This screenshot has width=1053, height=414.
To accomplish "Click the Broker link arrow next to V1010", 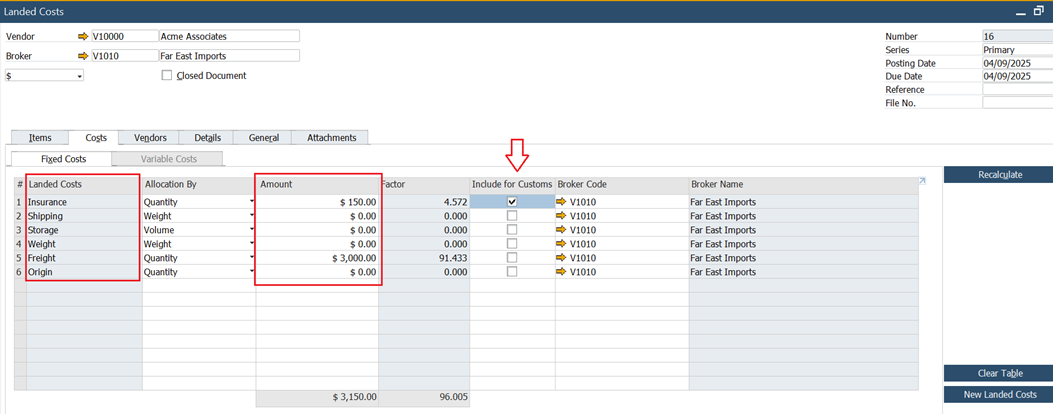I will click(83, 56).
